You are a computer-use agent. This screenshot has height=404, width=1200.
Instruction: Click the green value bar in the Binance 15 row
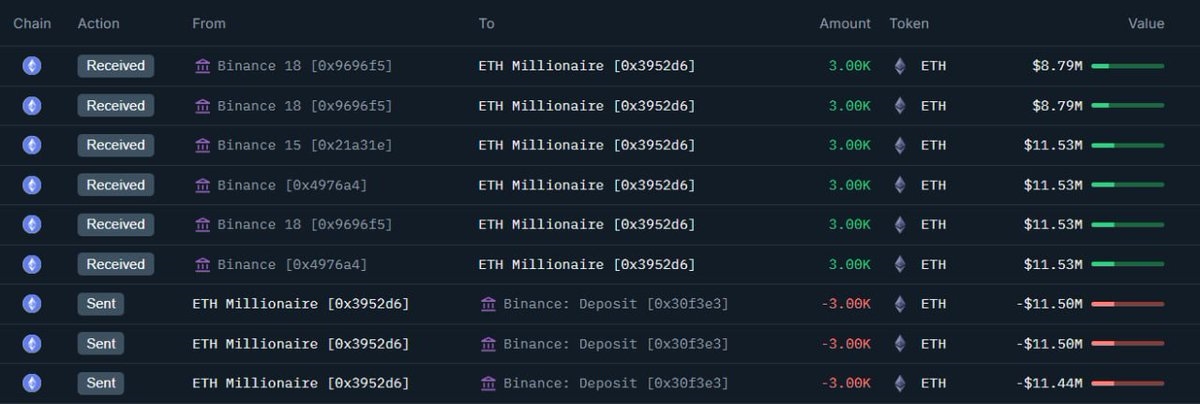(1127, 145)
